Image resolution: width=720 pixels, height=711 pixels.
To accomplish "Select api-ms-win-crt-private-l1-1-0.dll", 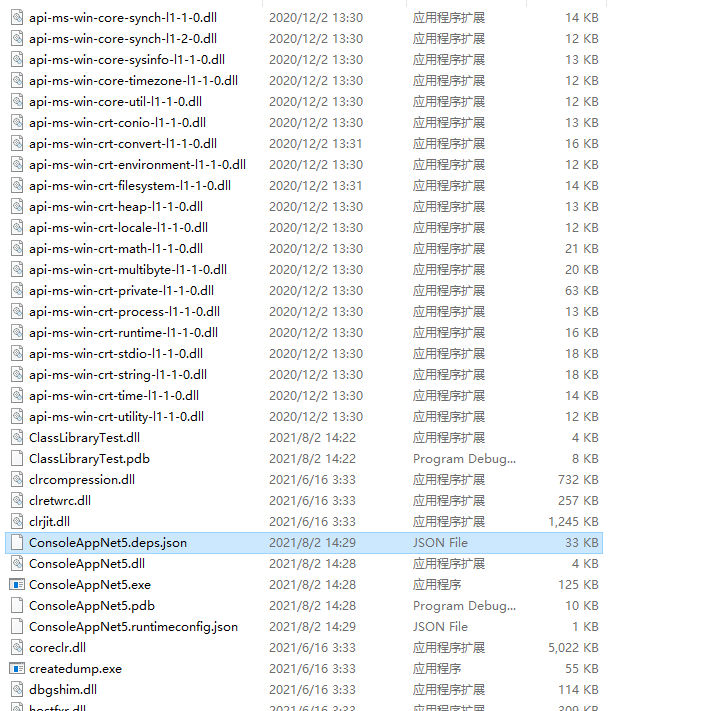I will pos(121,290).
